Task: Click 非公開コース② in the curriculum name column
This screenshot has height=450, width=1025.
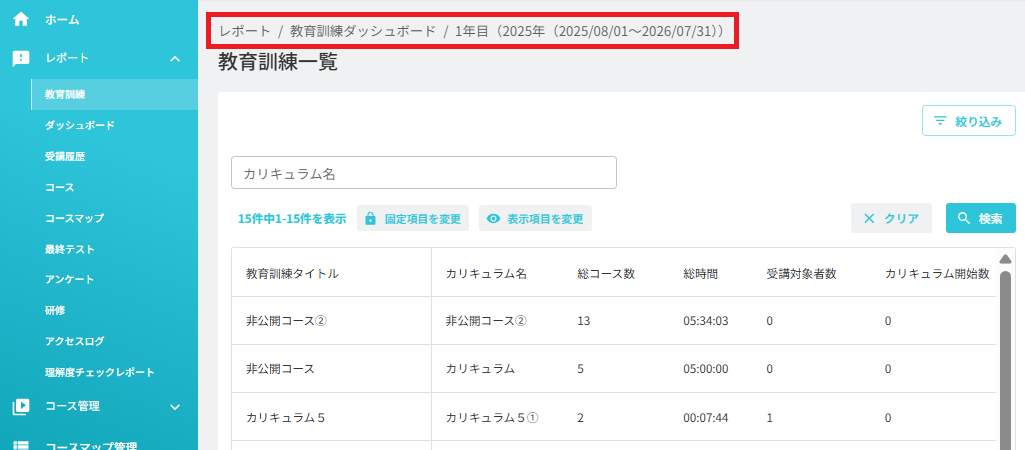Action: point(486,320)
